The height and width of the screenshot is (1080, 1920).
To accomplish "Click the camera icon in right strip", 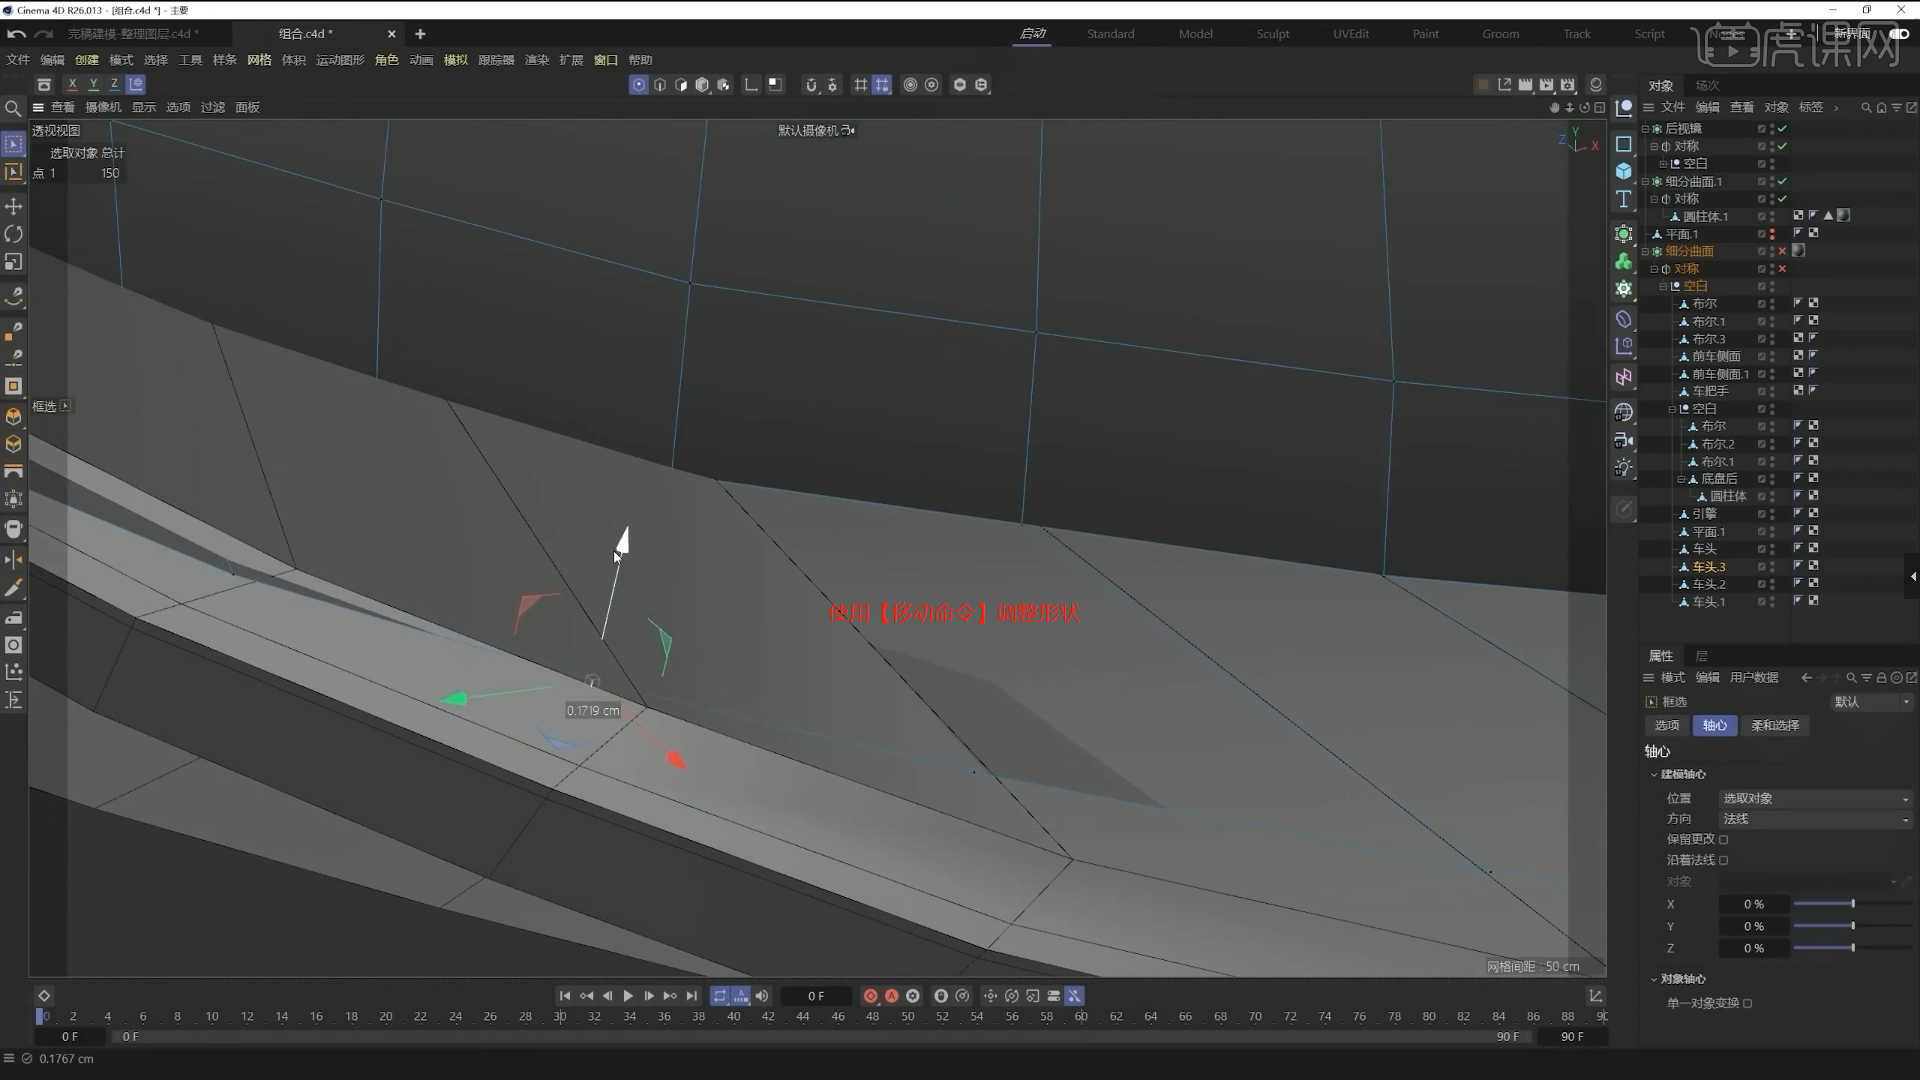I will (1624, 440).
